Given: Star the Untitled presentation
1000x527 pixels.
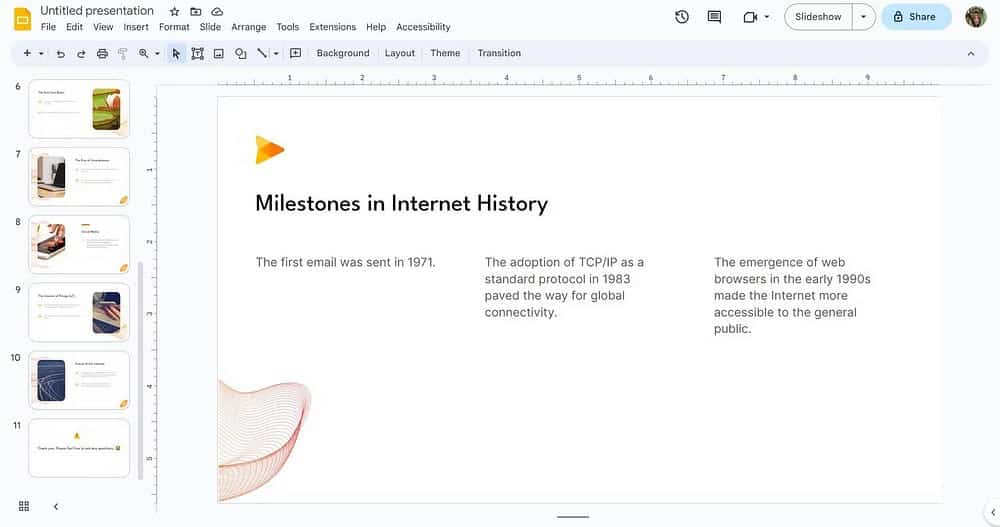Looking at the screenshot, I should click(x=174, y=11).
